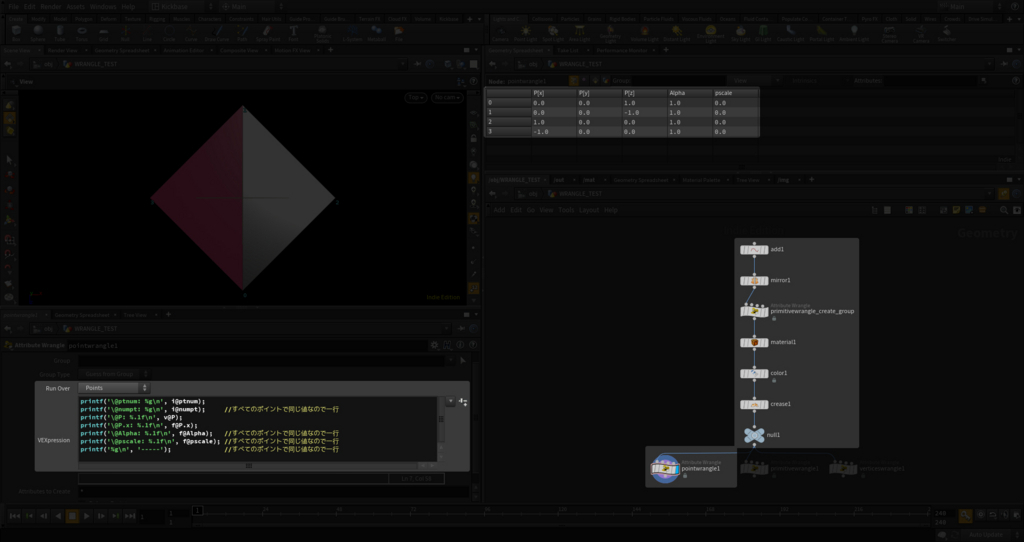Screen dimensions: 1024x542
Task: Click the pscale column header
Action: [735, 93]
